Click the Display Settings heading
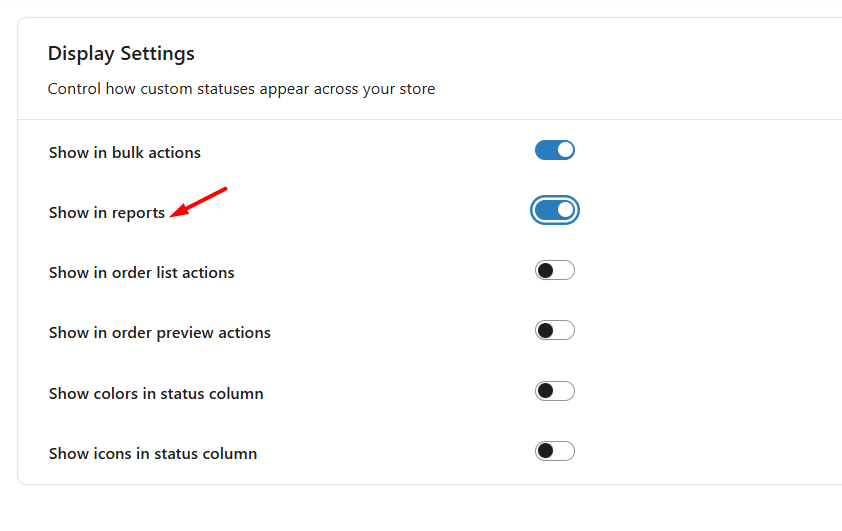Viewport: 842px width, 531px height. coord(121,53)
